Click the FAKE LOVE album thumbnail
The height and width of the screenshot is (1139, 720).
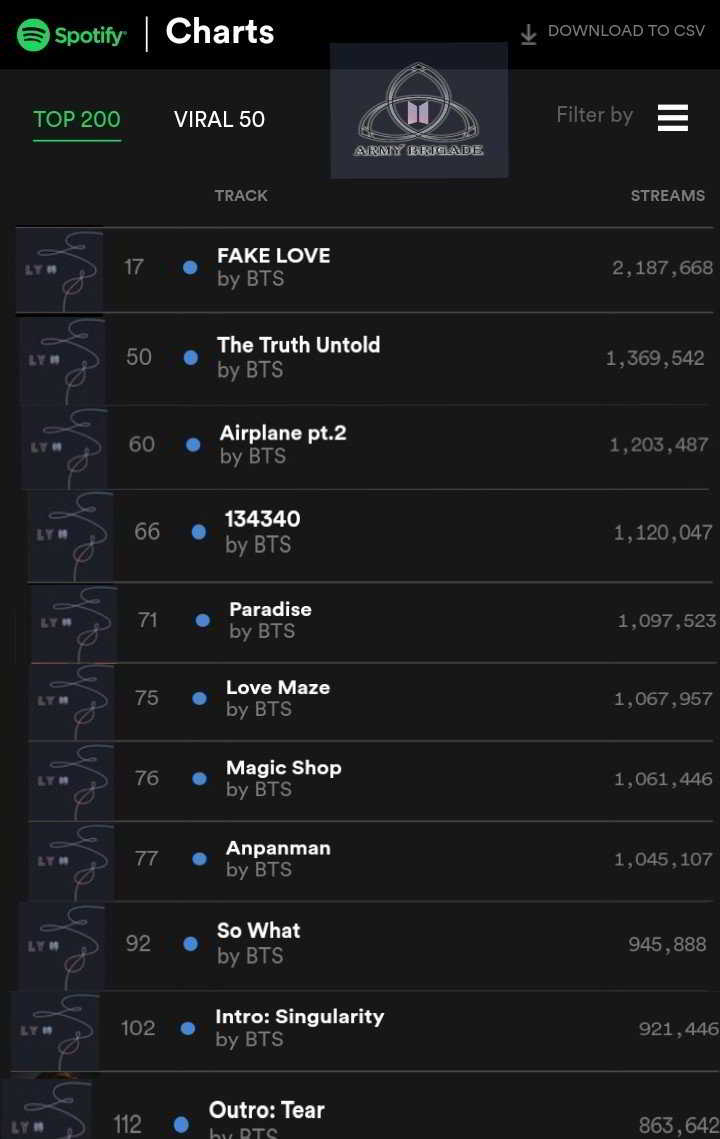tap(60, 270)
